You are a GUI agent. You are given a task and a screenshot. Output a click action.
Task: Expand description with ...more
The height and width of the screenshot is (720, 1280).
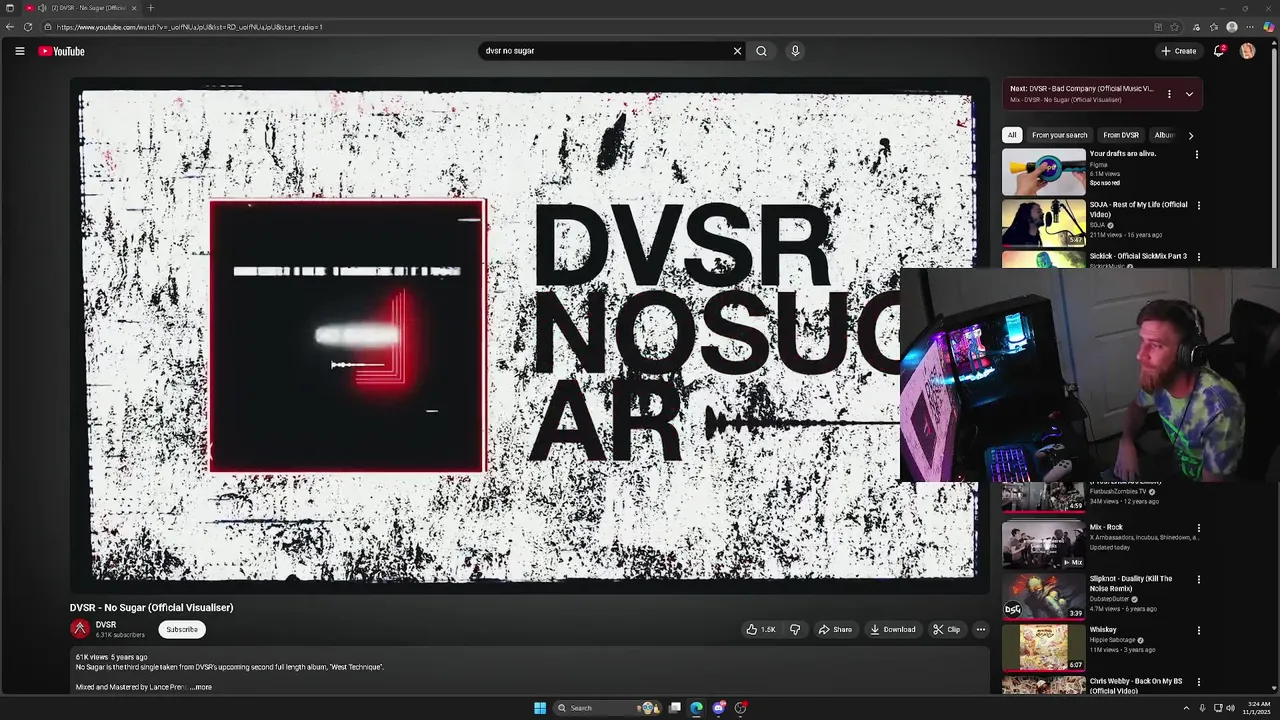tap(201, 687)
